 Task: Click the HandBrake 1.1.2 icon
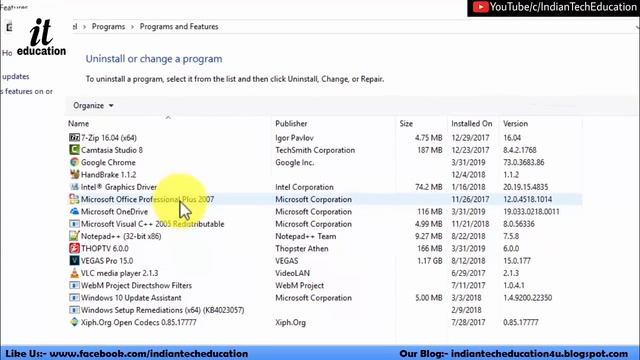[x=74, y=174]
